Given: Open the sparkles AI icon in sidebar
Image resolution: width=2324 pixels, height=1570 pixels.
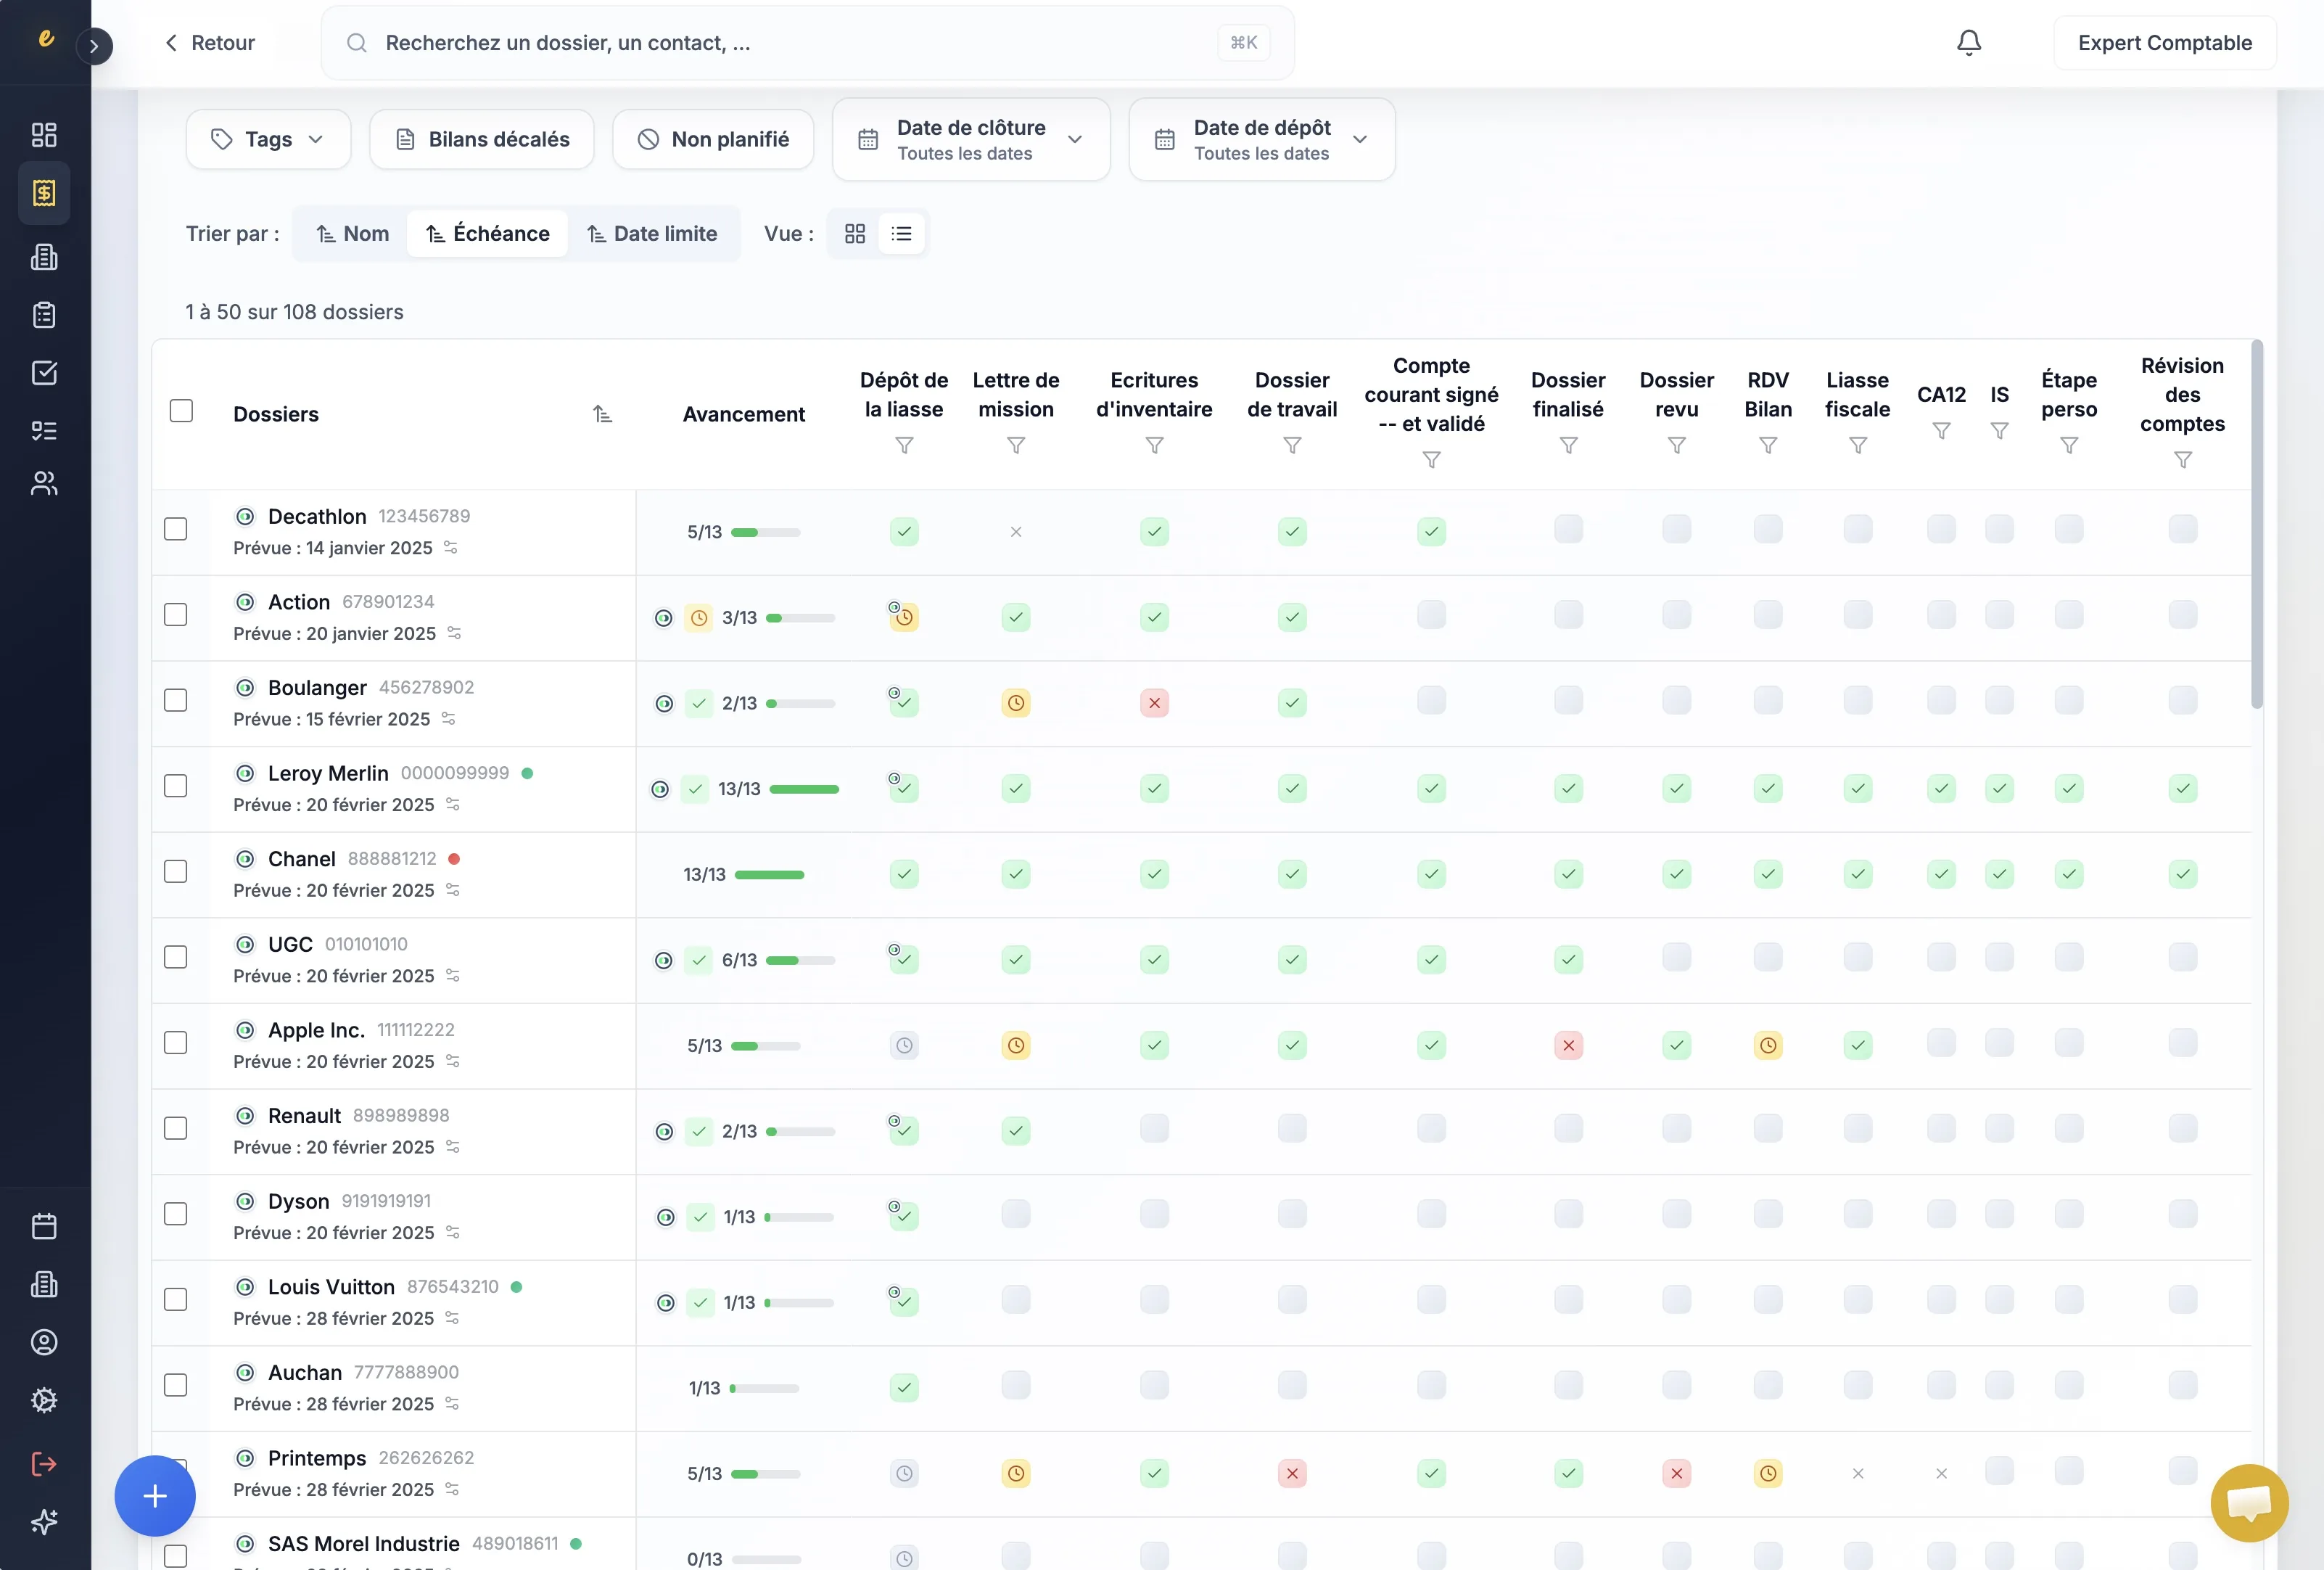Looking at the screenshot, I should click(44, 1522).
